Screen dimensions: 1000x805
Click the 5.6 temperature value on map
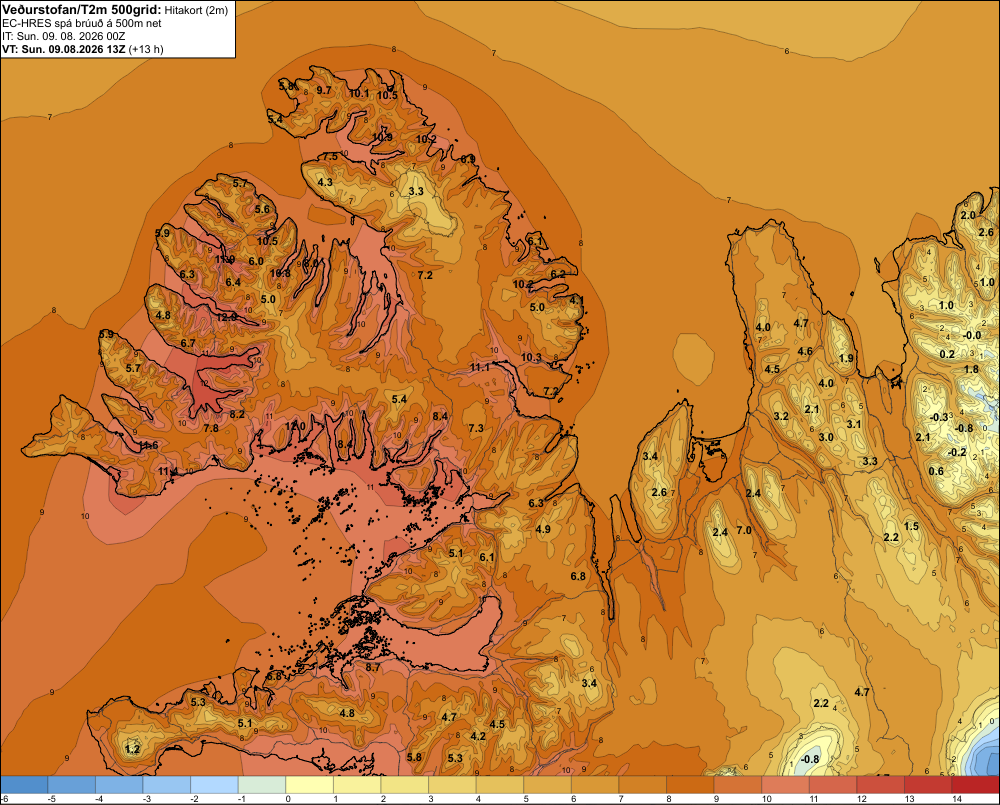[262, 209]
